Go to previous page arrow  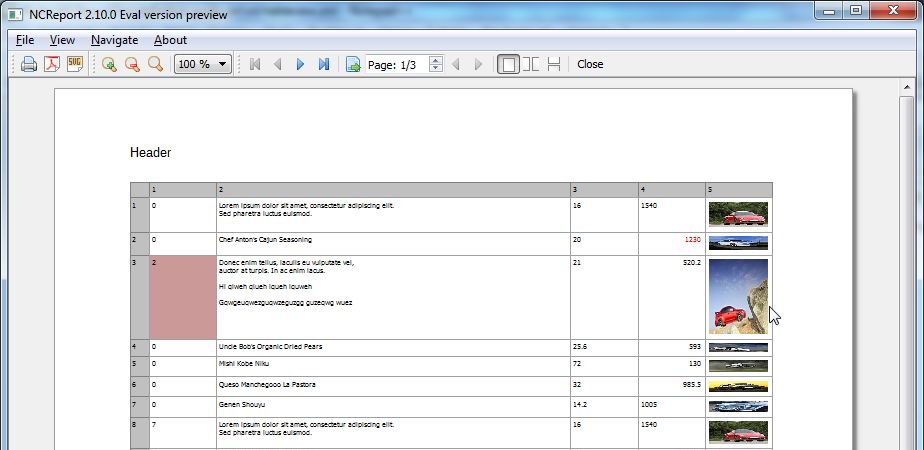[x=278, y=64]
